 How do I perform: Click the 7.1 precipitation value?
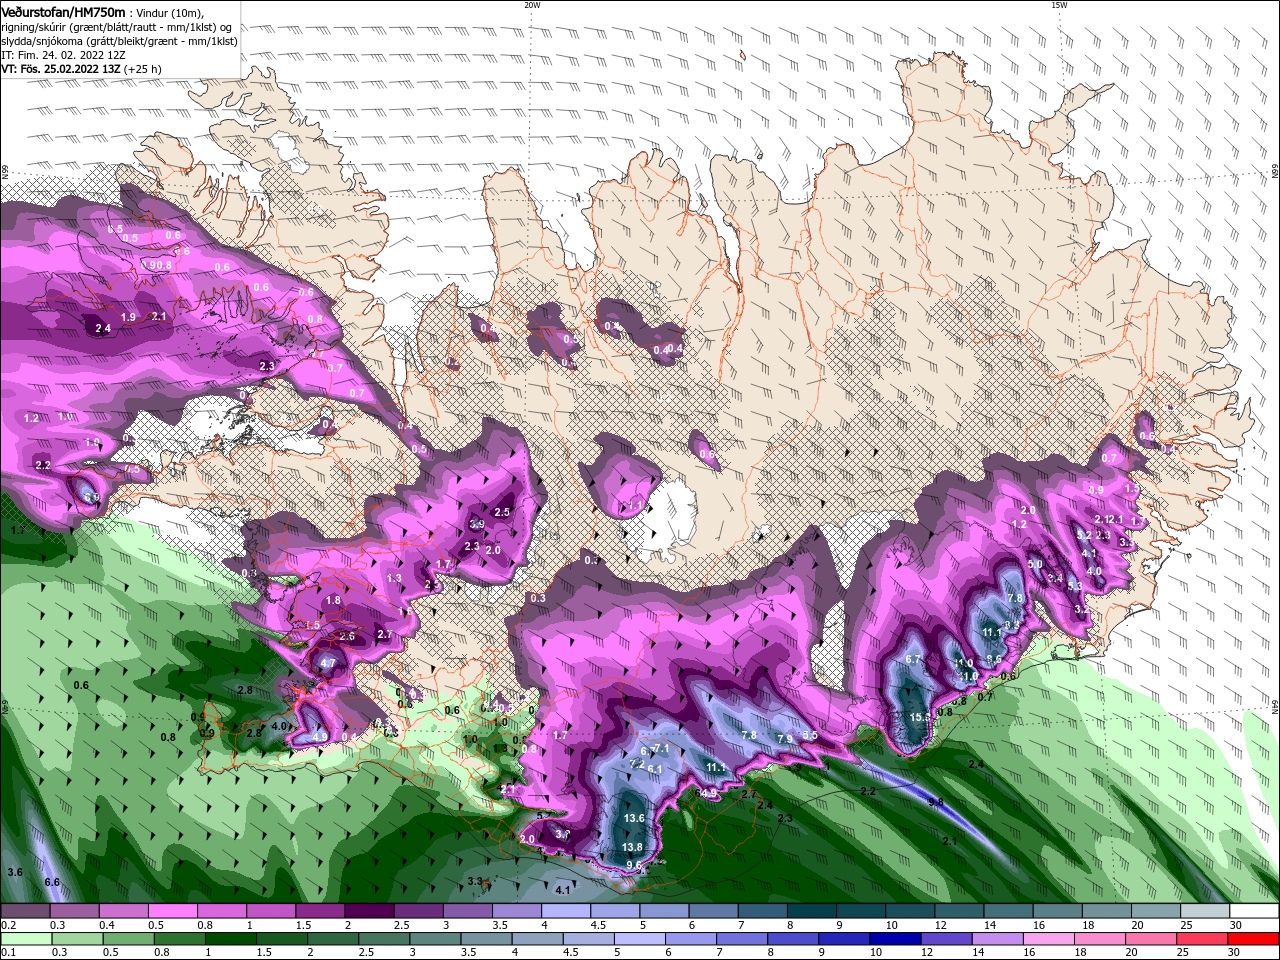point(661,749)
